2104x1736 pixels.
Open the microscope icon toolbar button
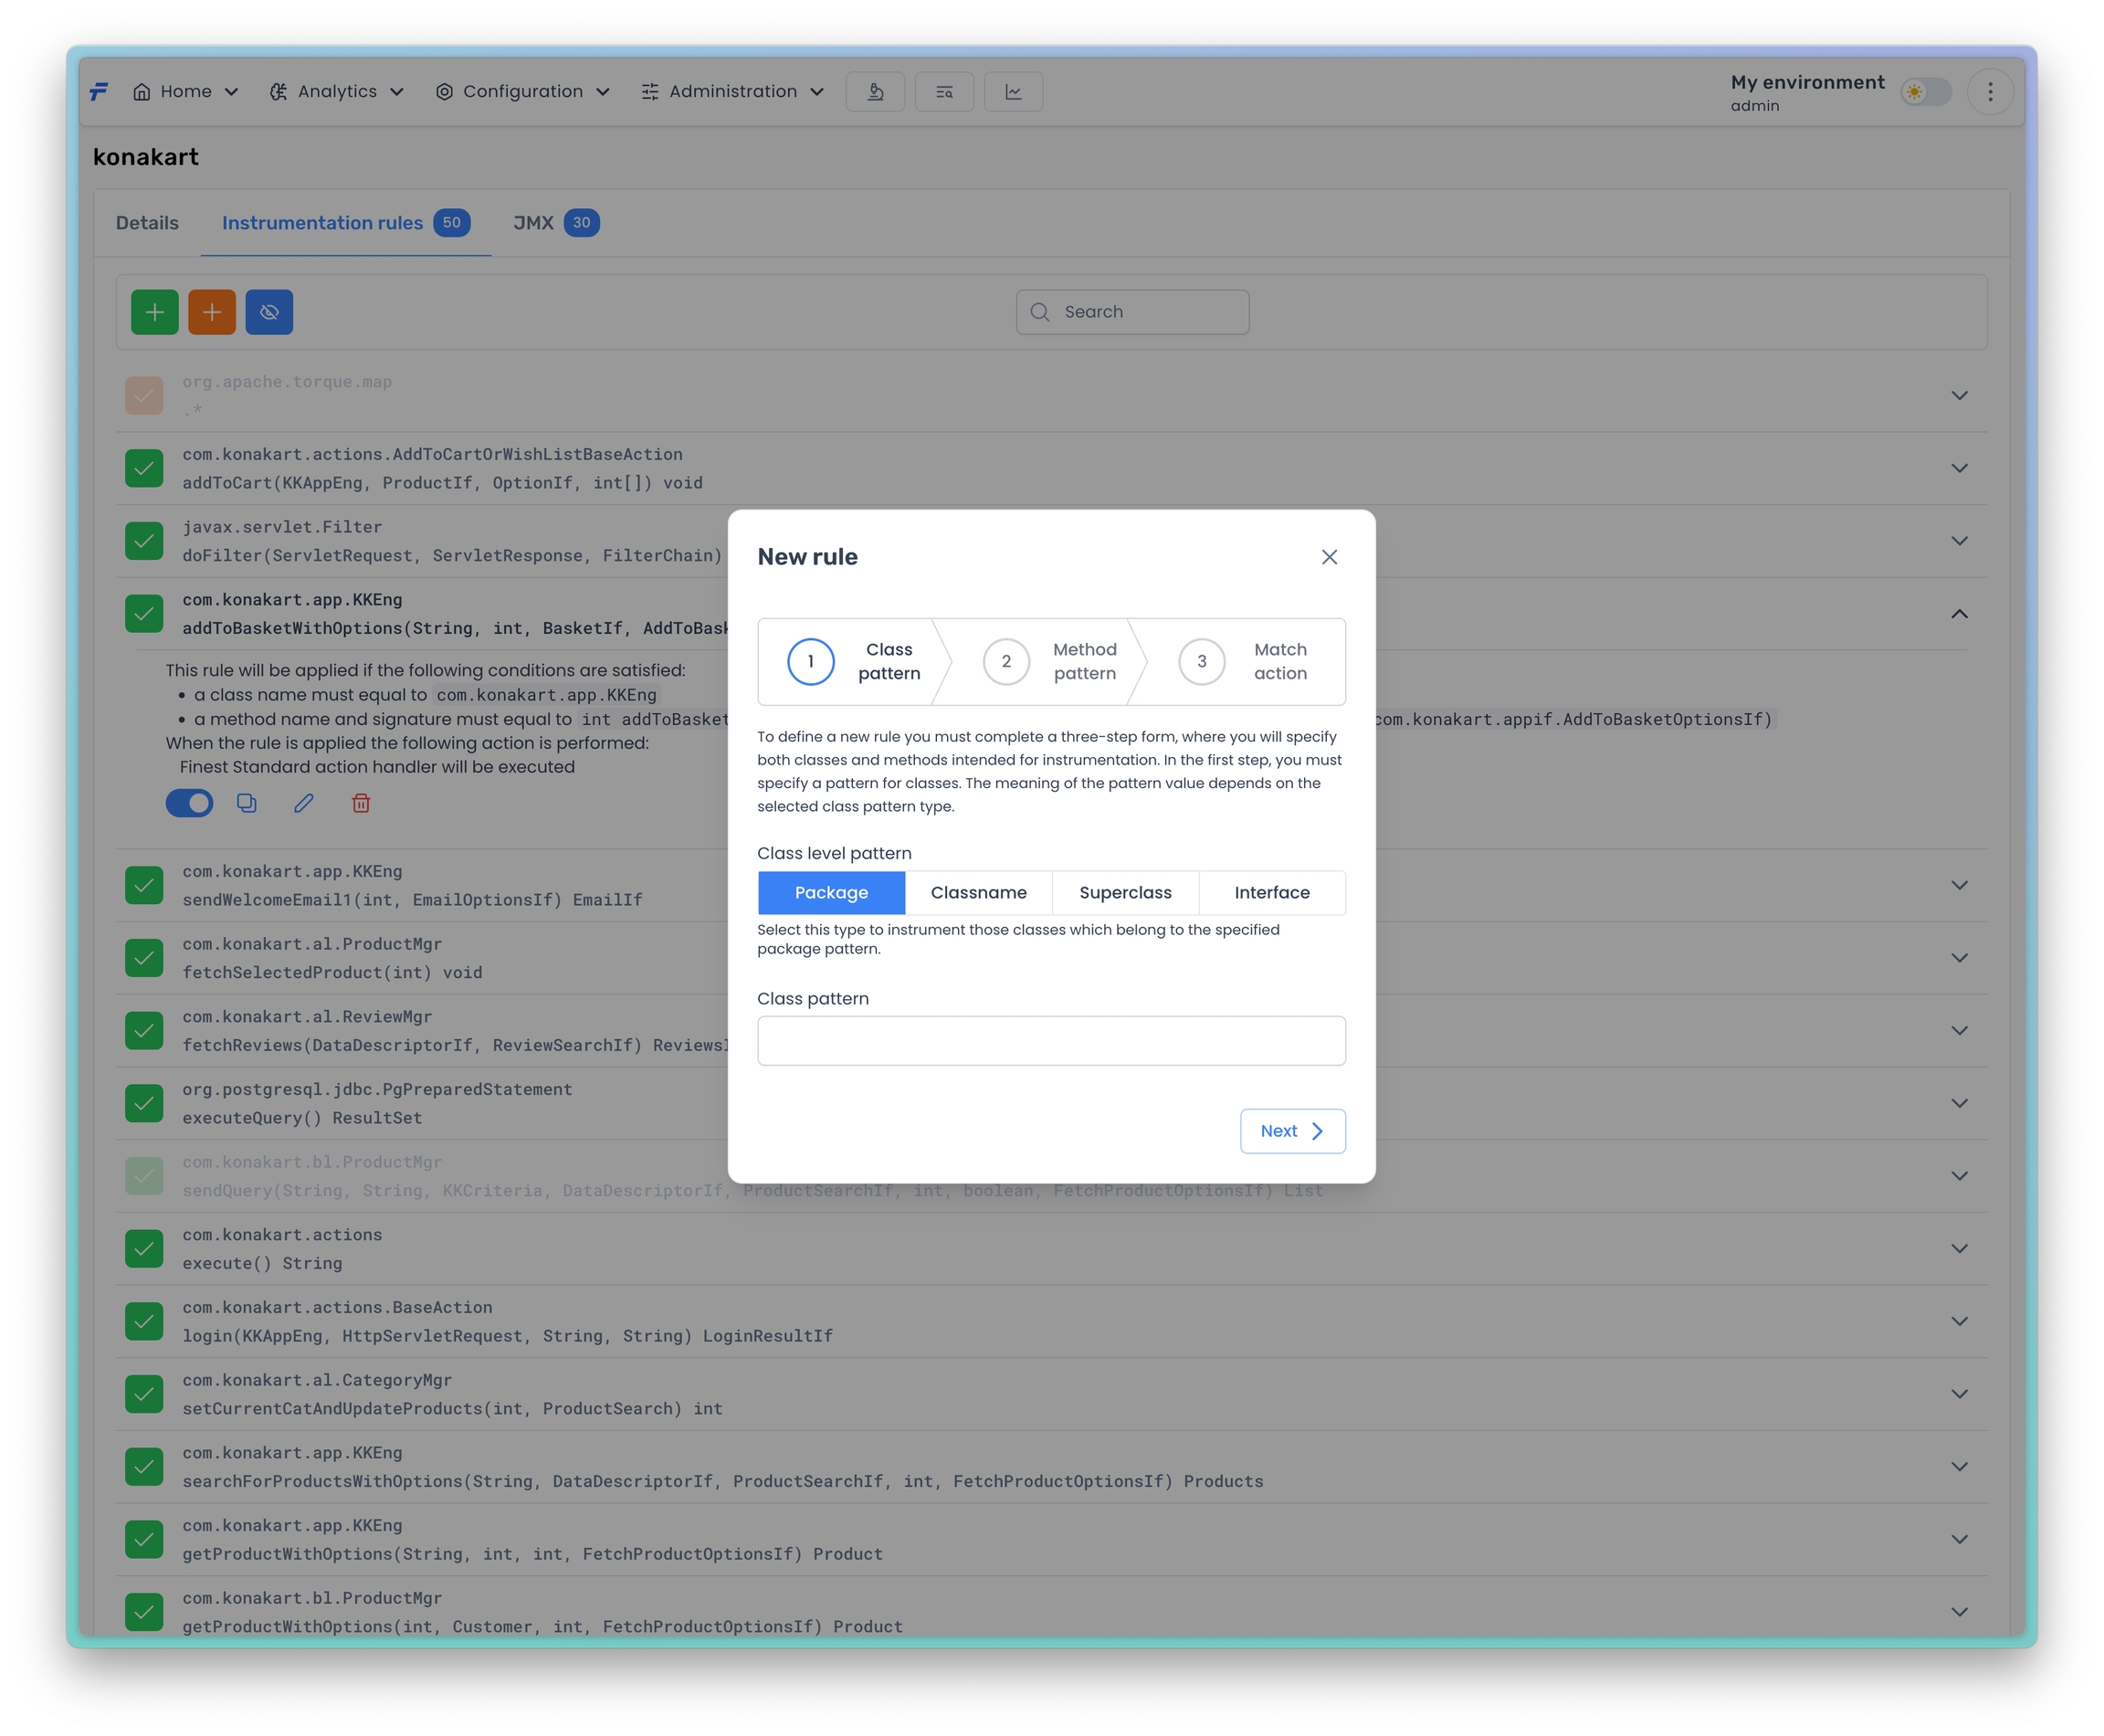click(x=875, y=92)
